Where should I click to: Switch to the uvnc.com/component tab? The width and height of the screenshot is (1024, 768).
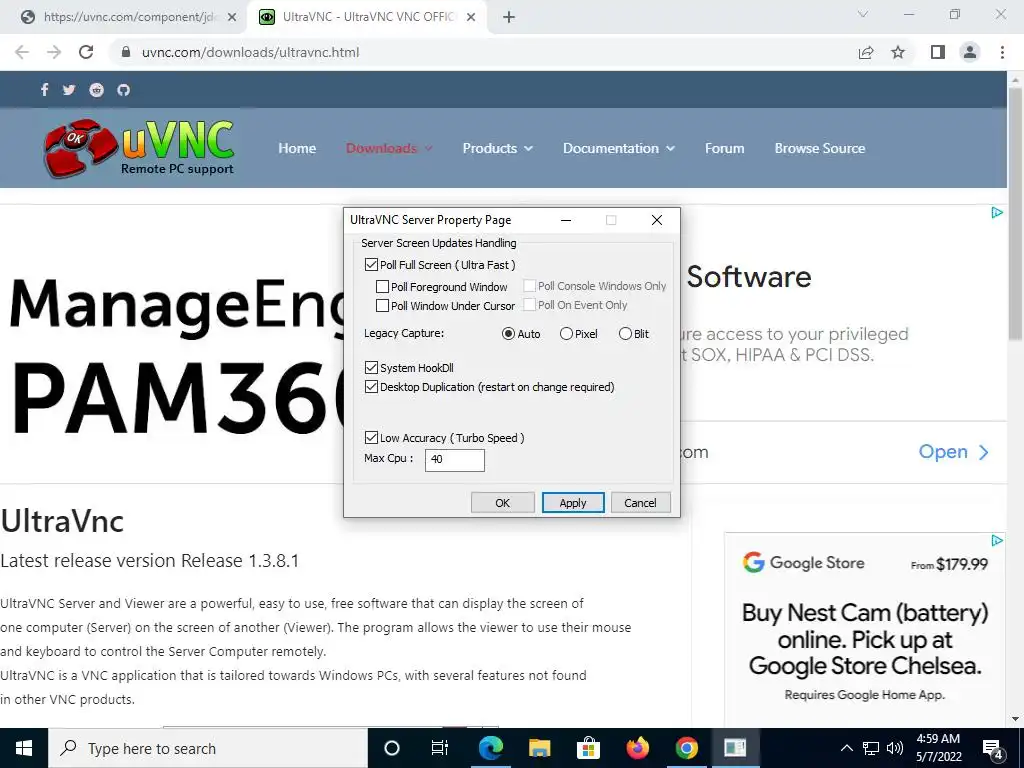[129, 17]
